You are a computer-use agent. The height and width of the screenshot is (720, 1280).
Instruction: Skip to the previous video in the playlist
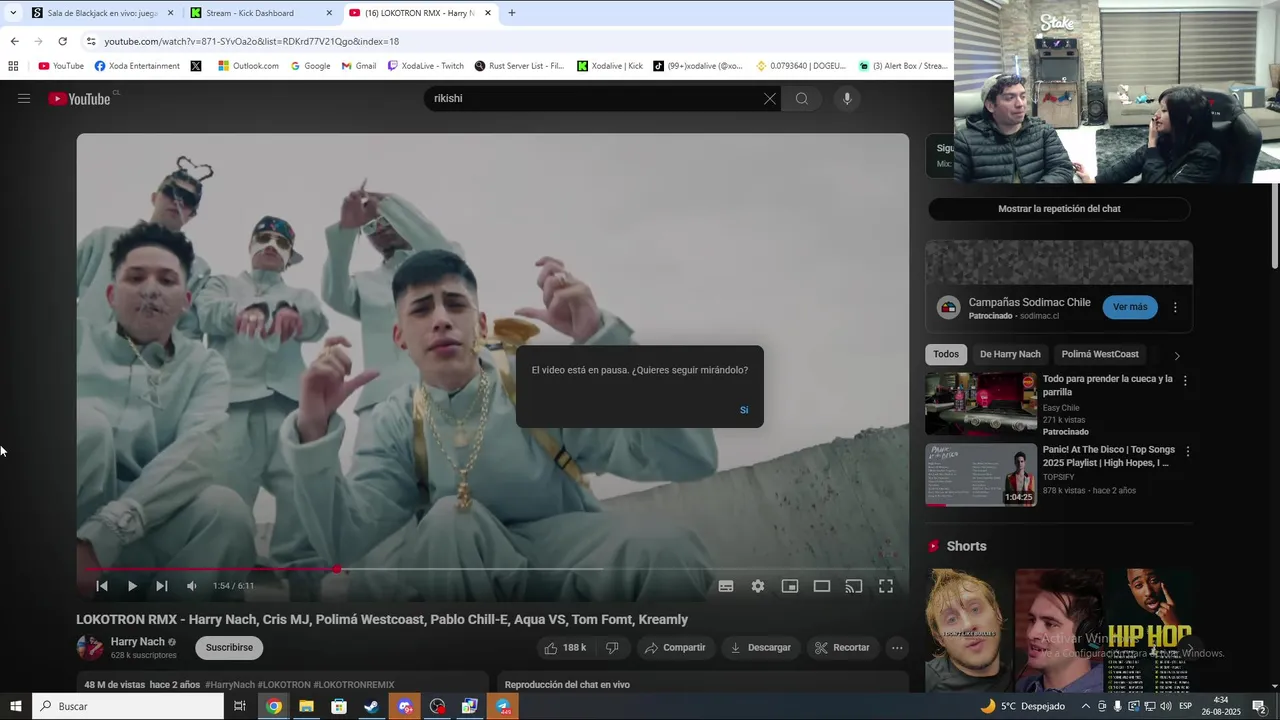[102, 586]
